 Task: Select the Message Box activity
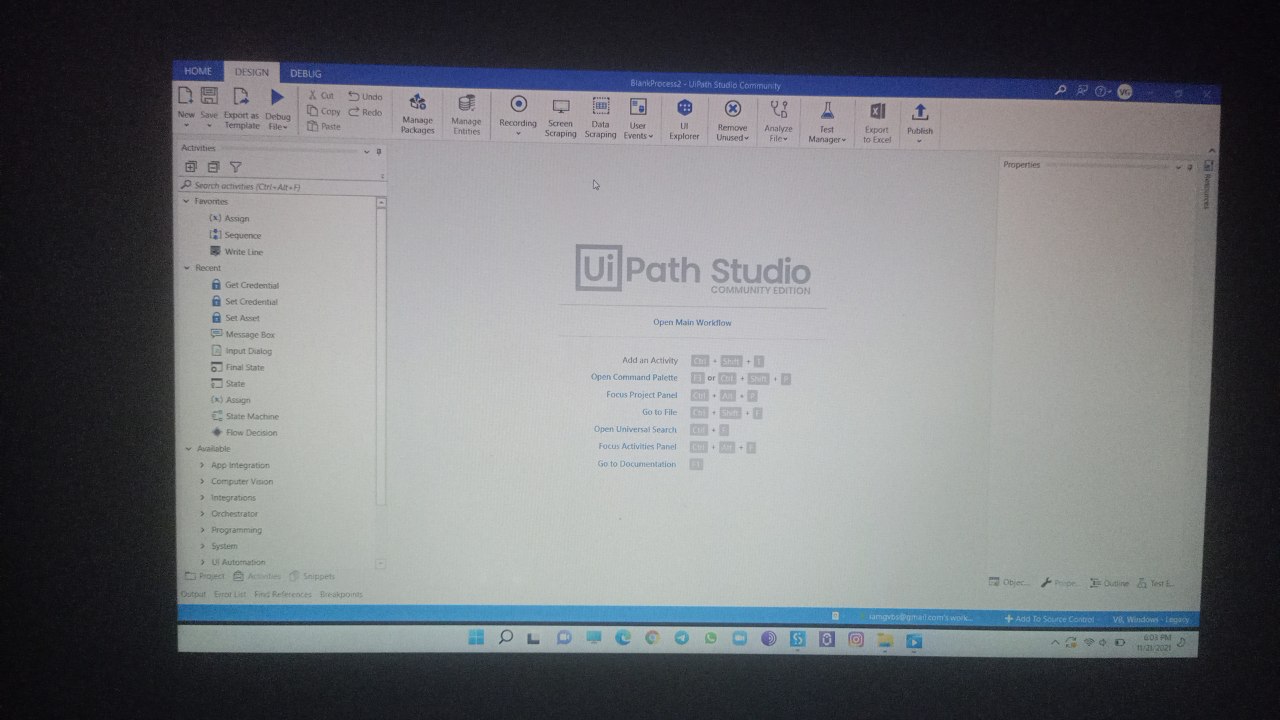coord(243,334)
